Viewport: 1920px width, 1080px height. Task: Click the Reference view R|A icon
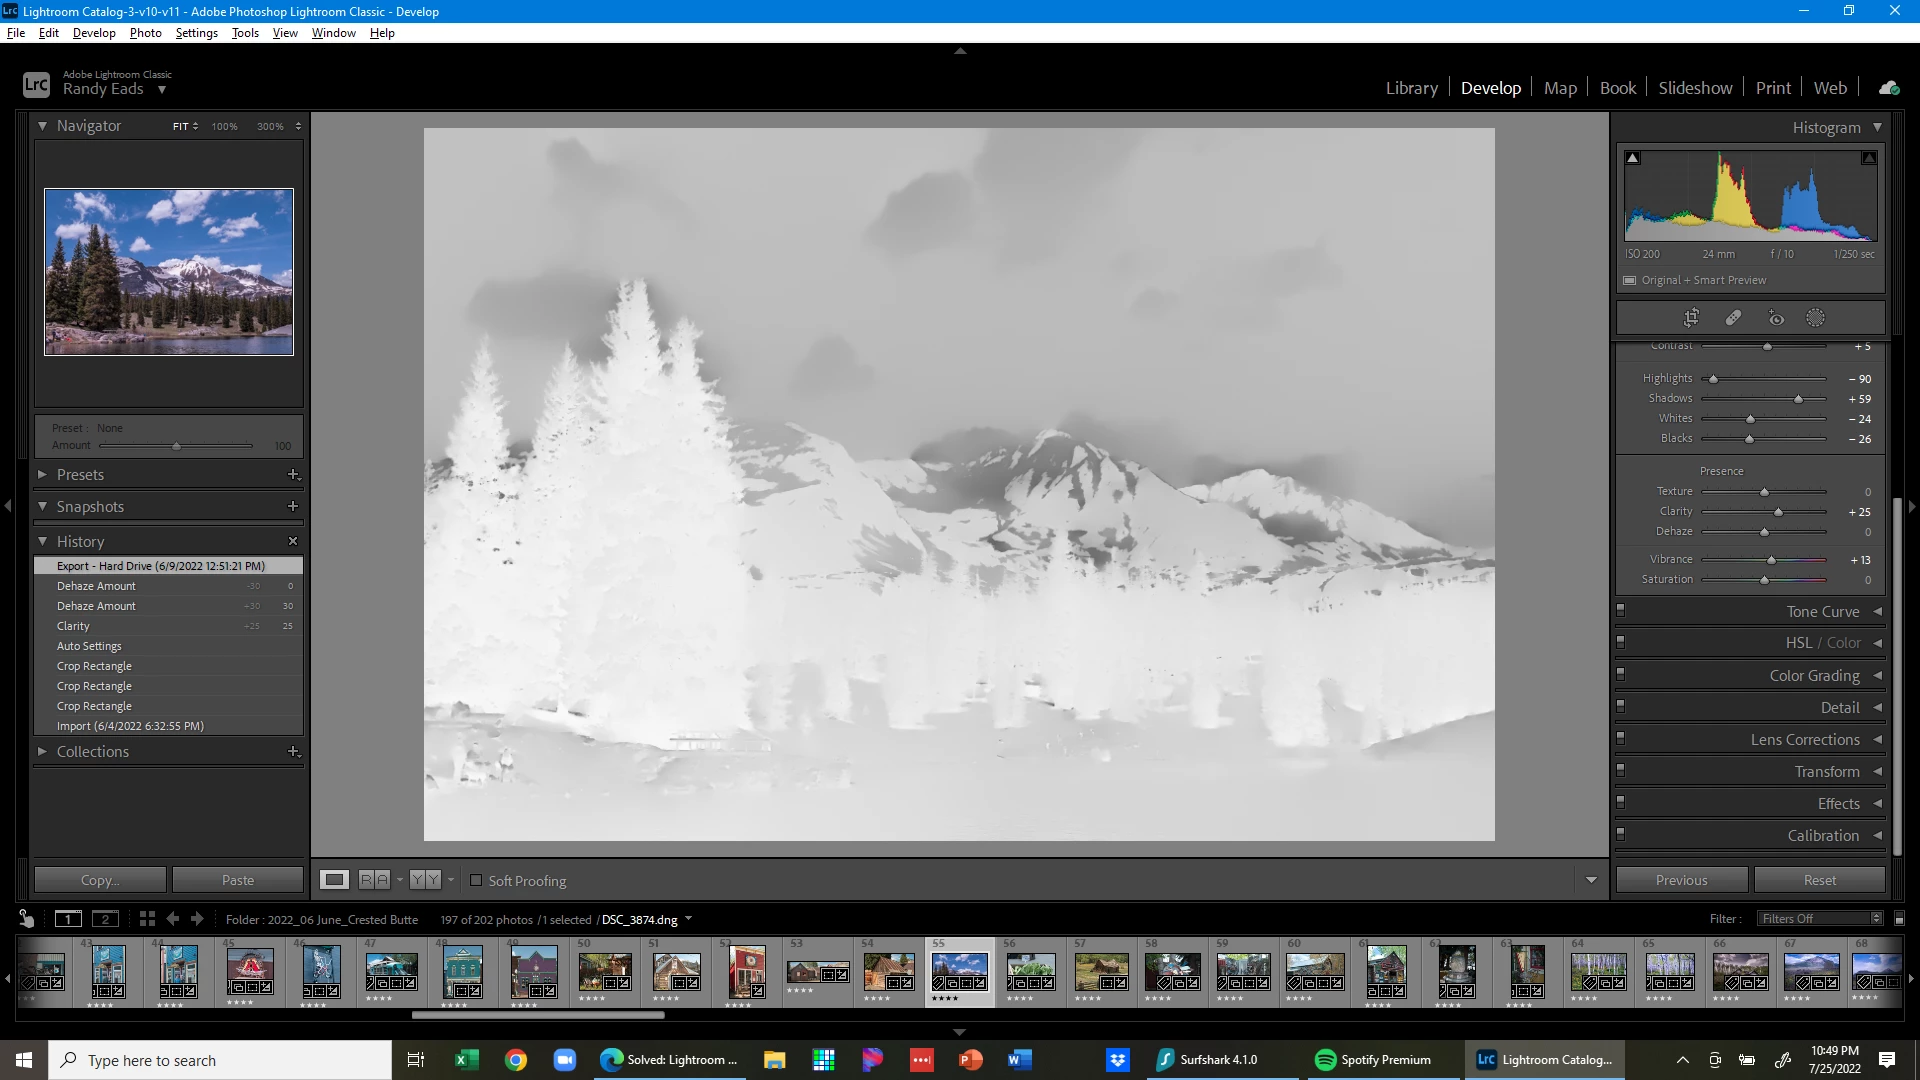click(x=374, y=880)
